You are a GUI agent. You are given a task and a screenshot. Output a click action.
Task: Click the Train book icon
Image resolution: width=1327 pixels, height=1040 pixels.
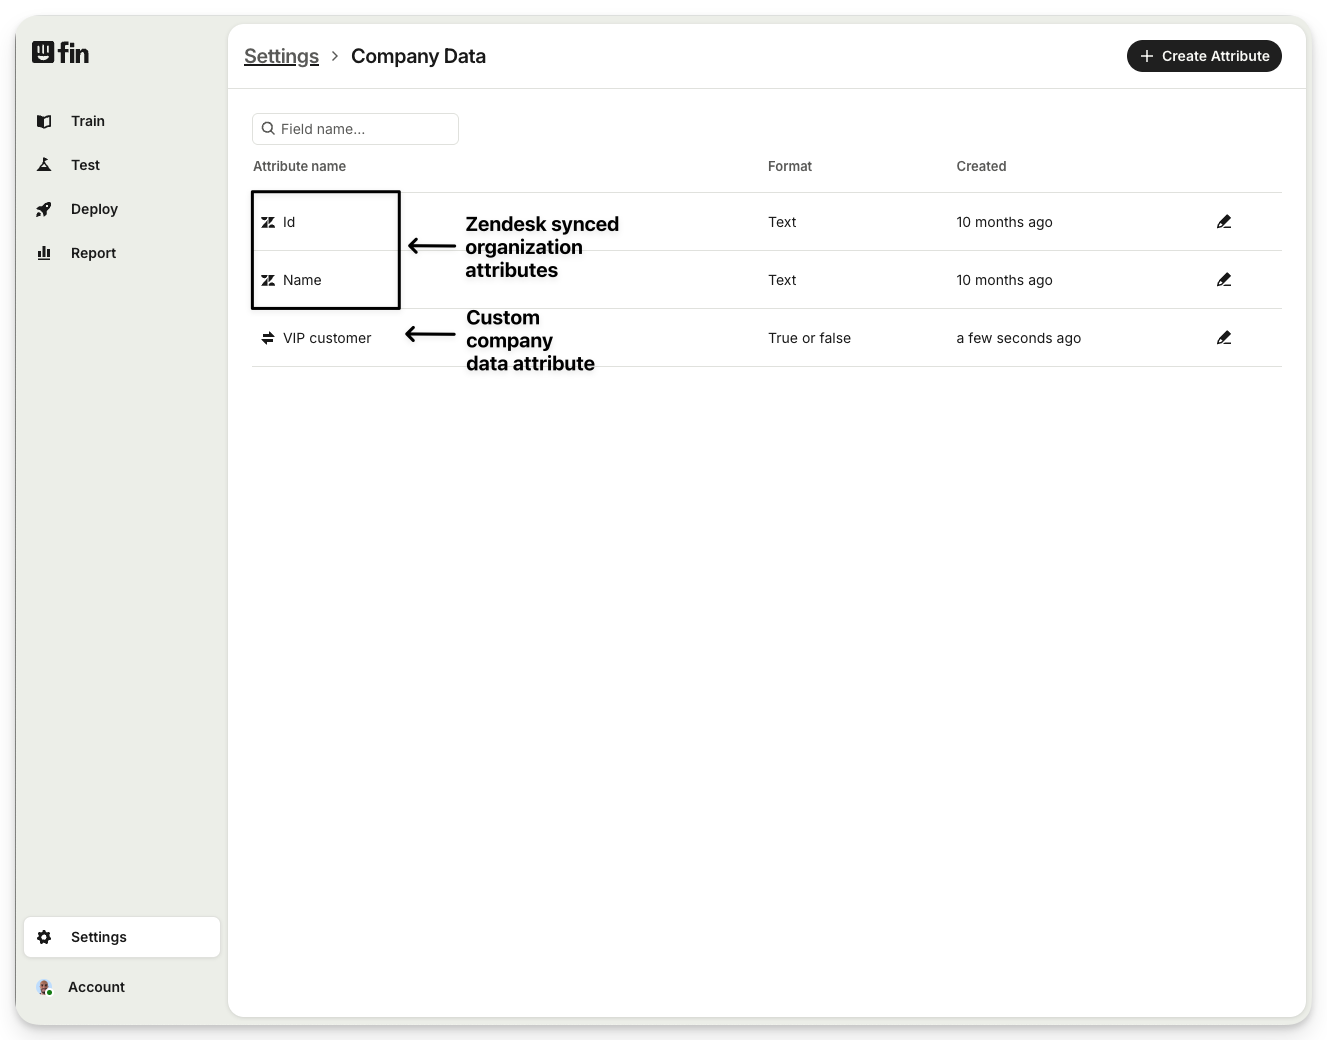[x=44, y=121]
